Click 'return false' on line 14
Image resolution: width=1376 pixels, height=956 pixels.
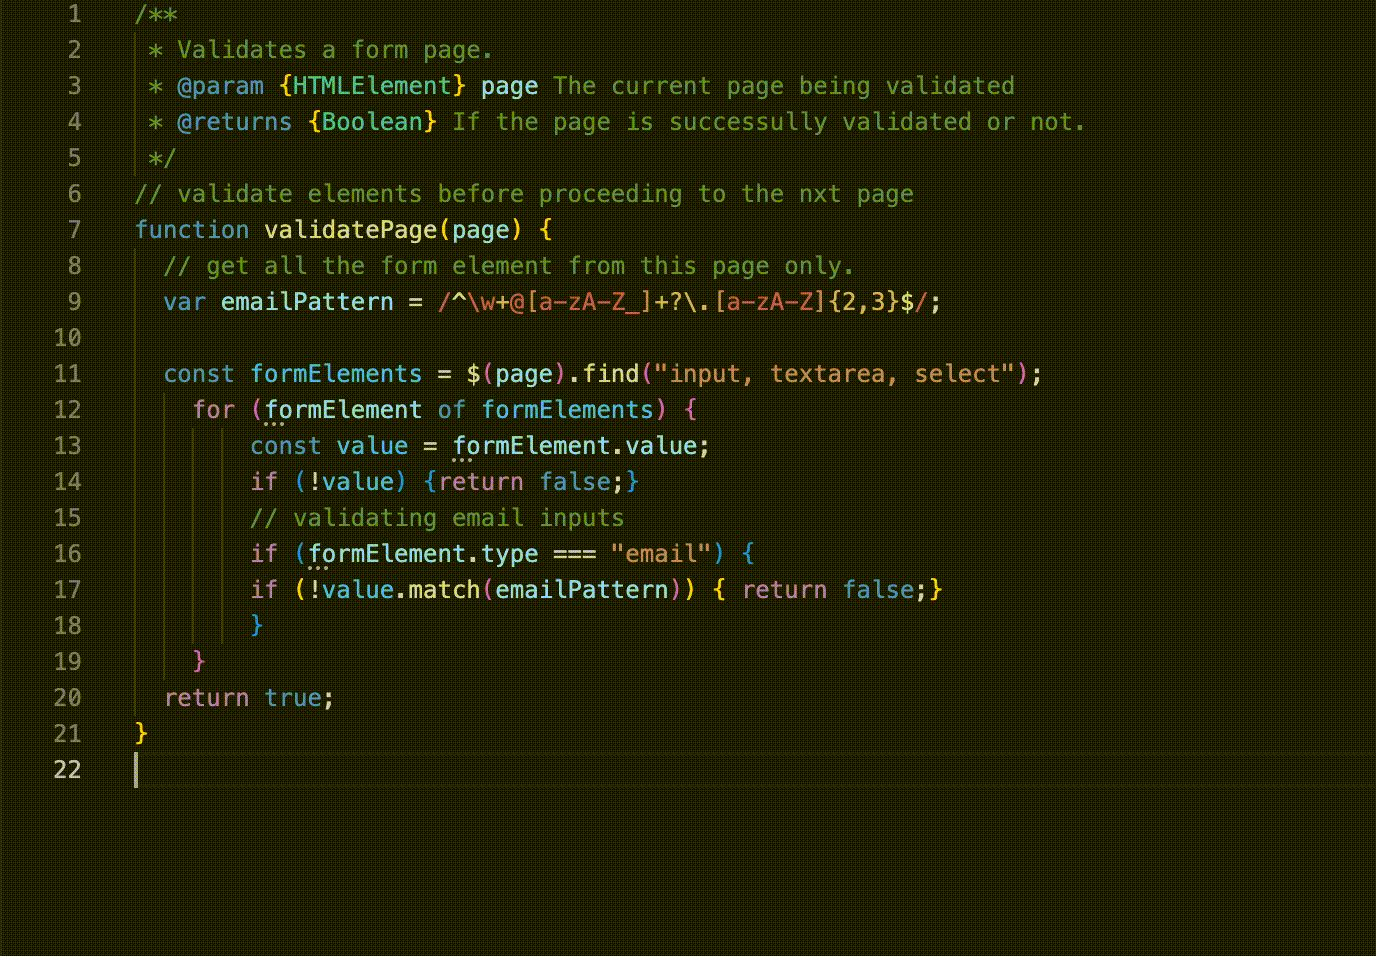coord(524,482)
